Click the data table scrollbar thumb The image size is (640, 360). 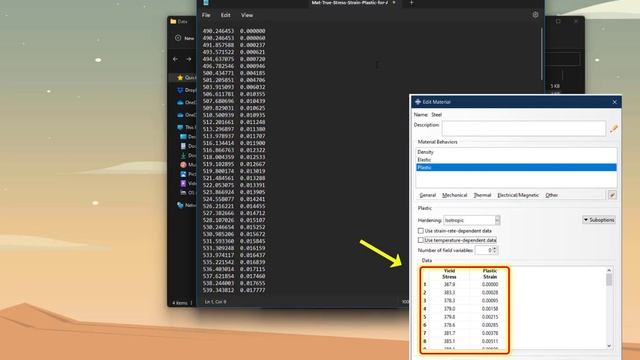click(x=609, y=280)
